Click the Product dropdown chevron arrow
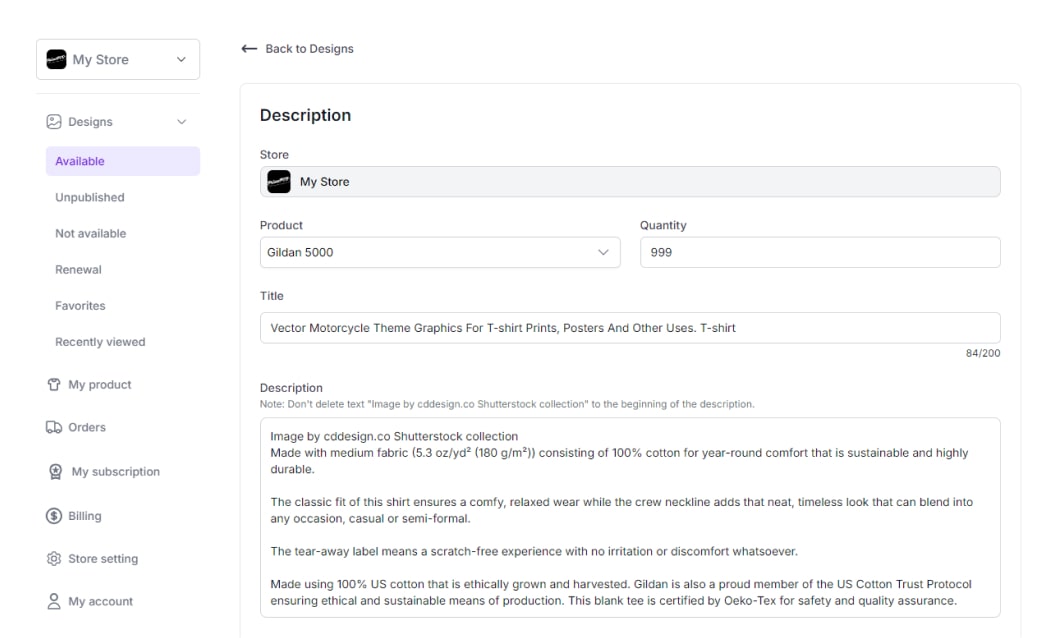Screen dimensions: 1050x638 tap(603, 252)
